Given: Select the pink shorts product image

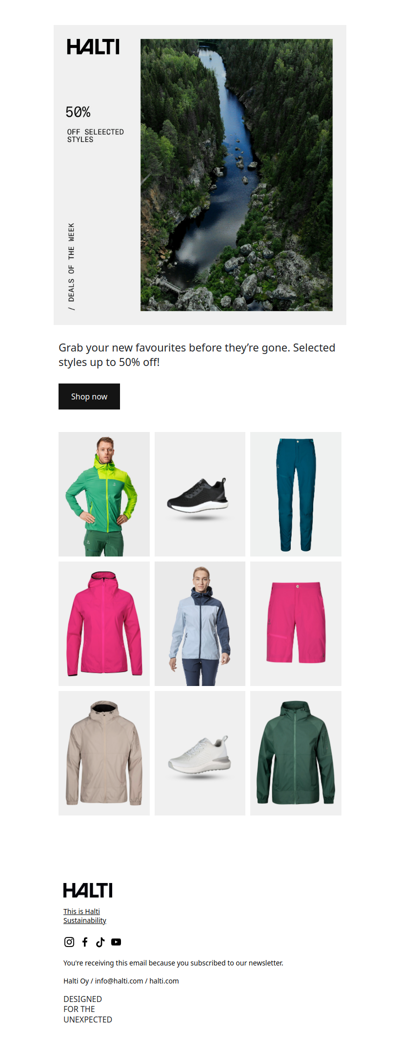Looking at the screenshot, I should click(x=296, y=623).
